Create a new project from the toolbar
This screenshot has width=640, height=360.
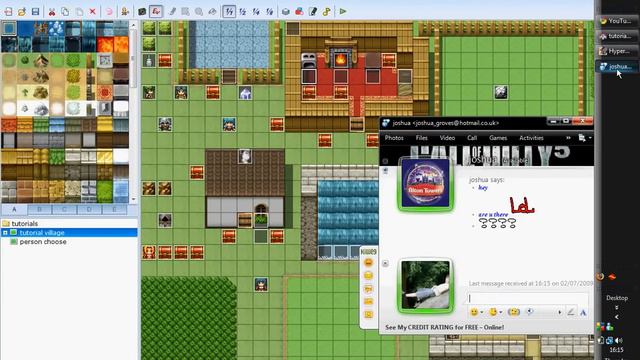click(x=9, y=11)
